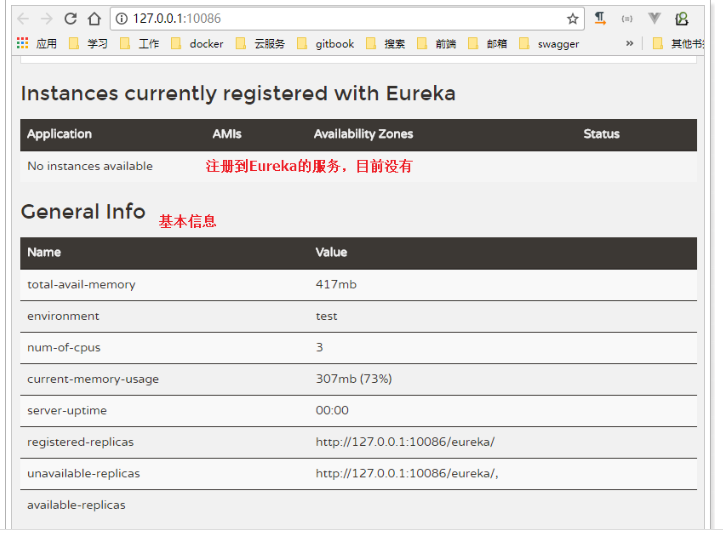Screen dimensions: 723x540
Task: Open the green extension icon at right
Action: [x=682, y=19]
